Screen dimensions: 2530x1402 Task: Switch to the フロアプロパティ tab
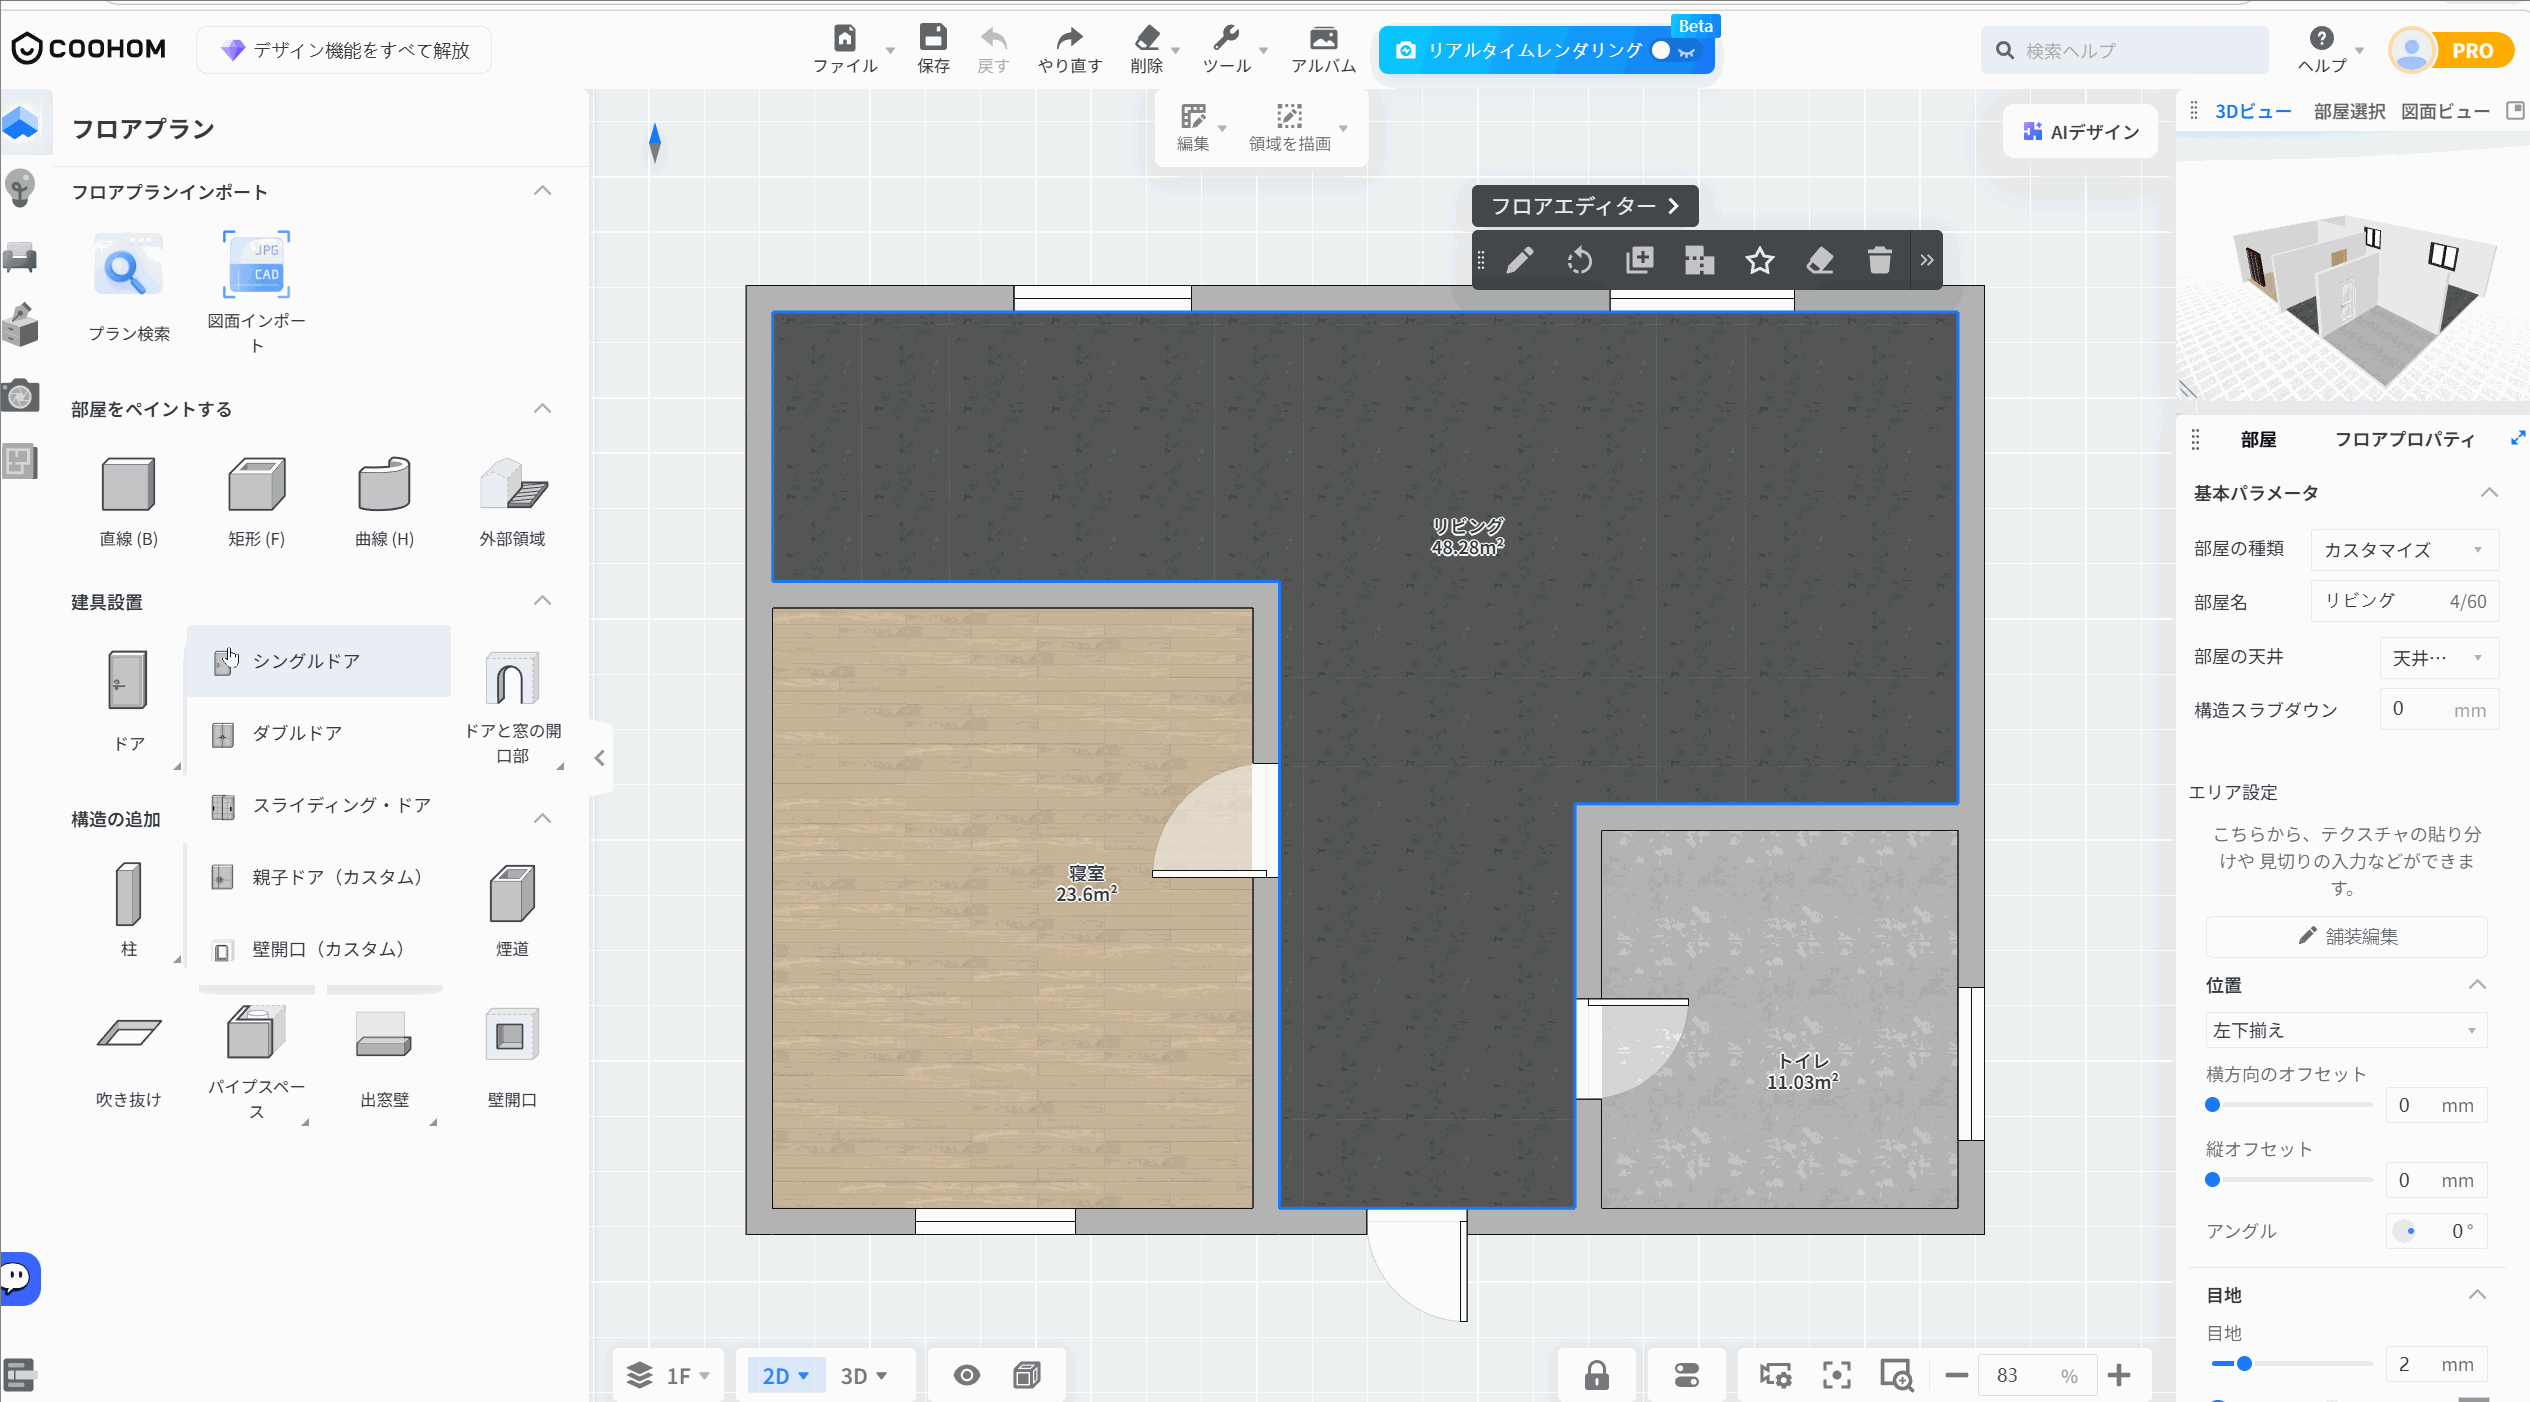tap(2405, 440)
